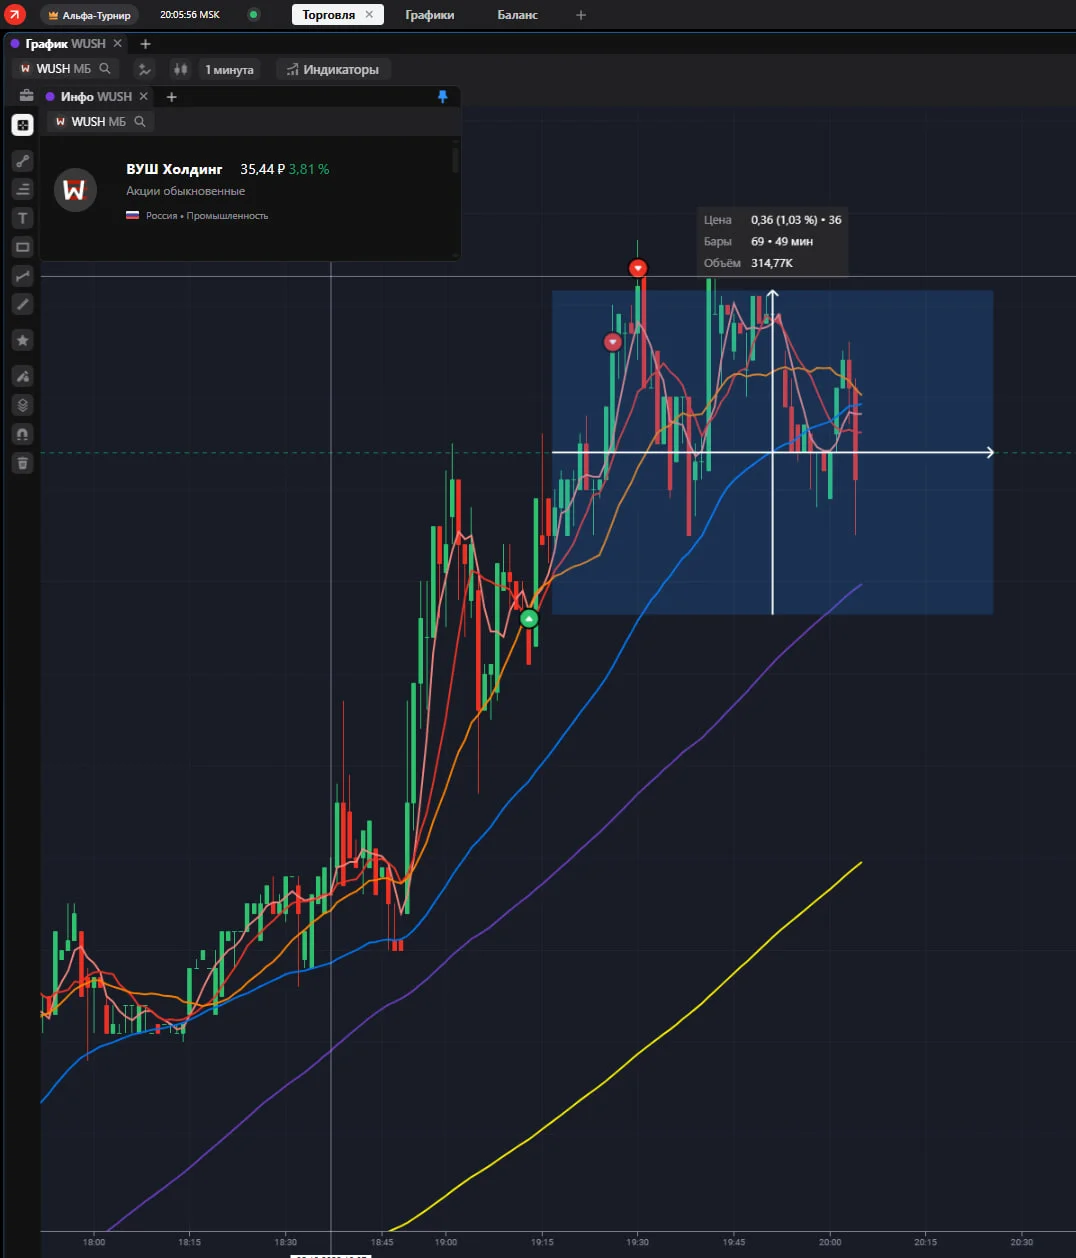Viewport: 1076px width, 1258px height.
Task: Close the Инфо WUSH tab
Action: click(x=143, y=96)
